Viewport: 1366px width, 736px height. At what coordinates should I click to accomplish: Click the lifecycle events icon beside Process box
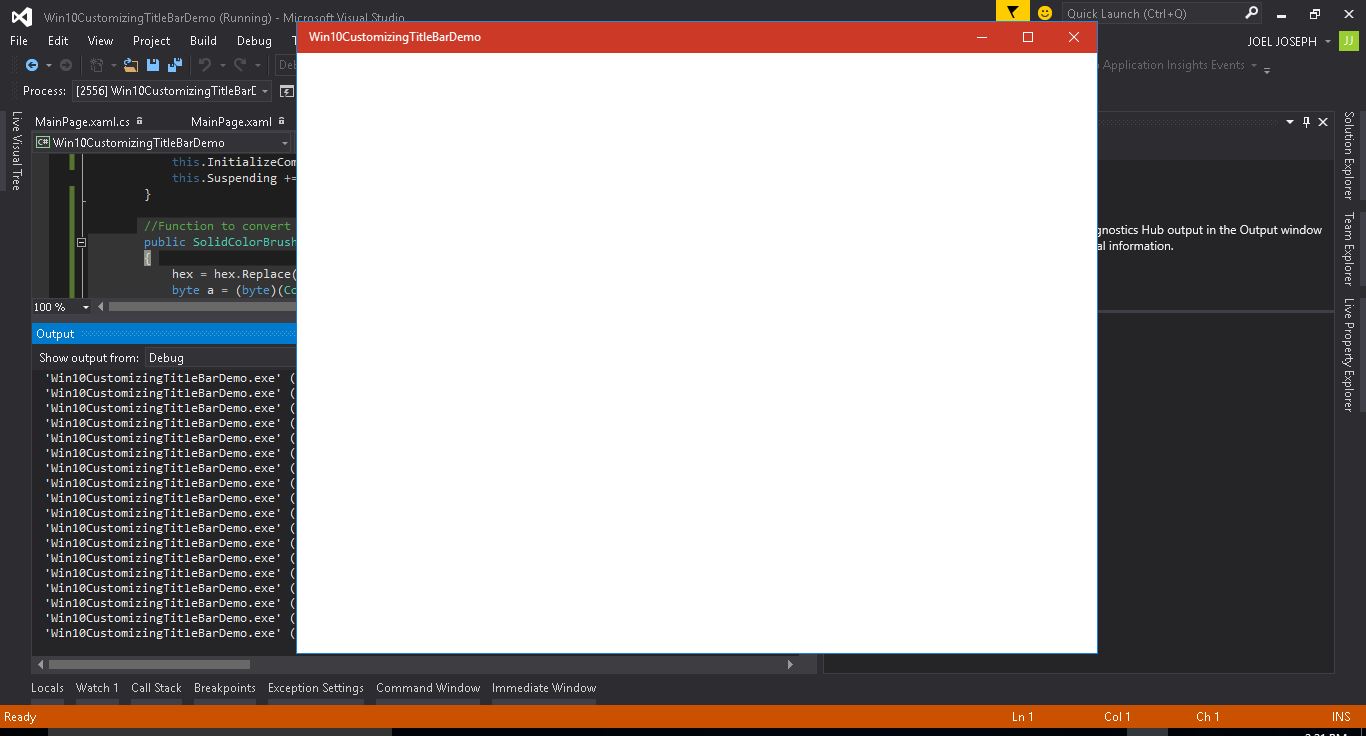[x=287, y=91]
